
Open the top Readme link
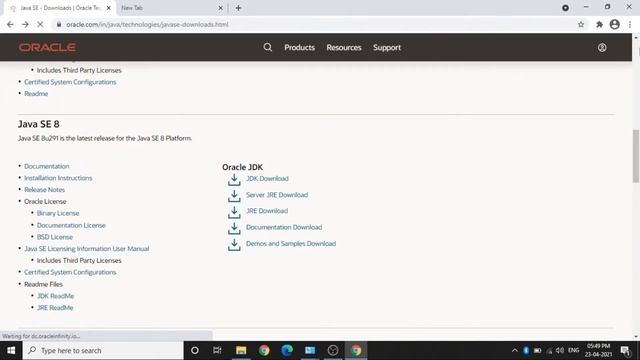click(36, 93)
